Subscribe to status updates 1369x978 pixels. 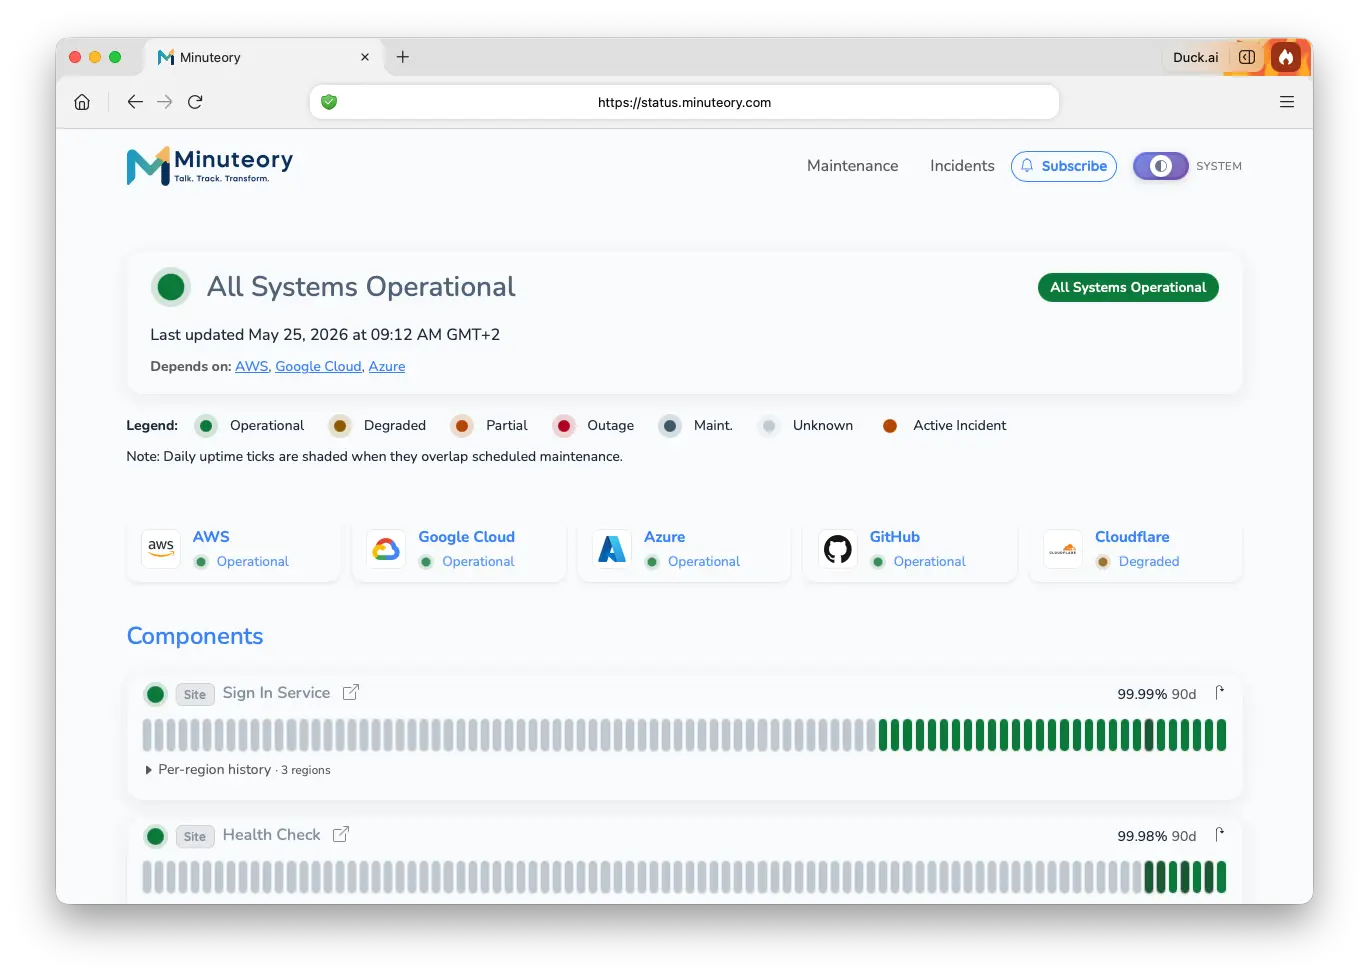click(1064, 166)
